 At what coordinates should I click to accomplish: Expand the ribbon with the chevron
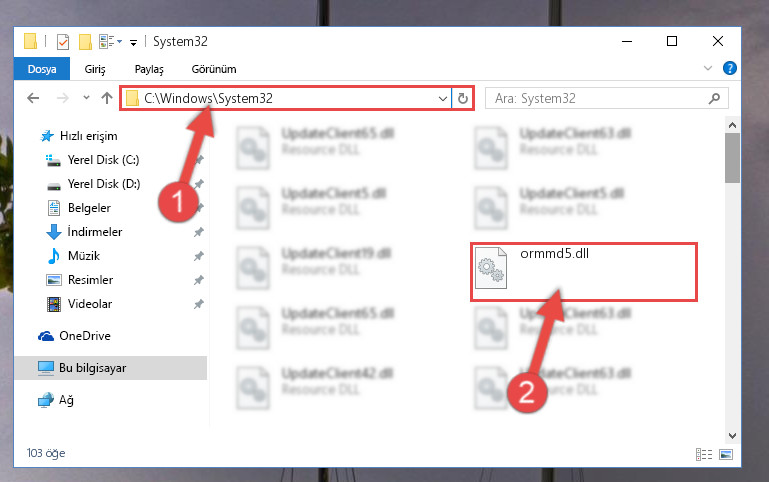(x=708, y=68)
